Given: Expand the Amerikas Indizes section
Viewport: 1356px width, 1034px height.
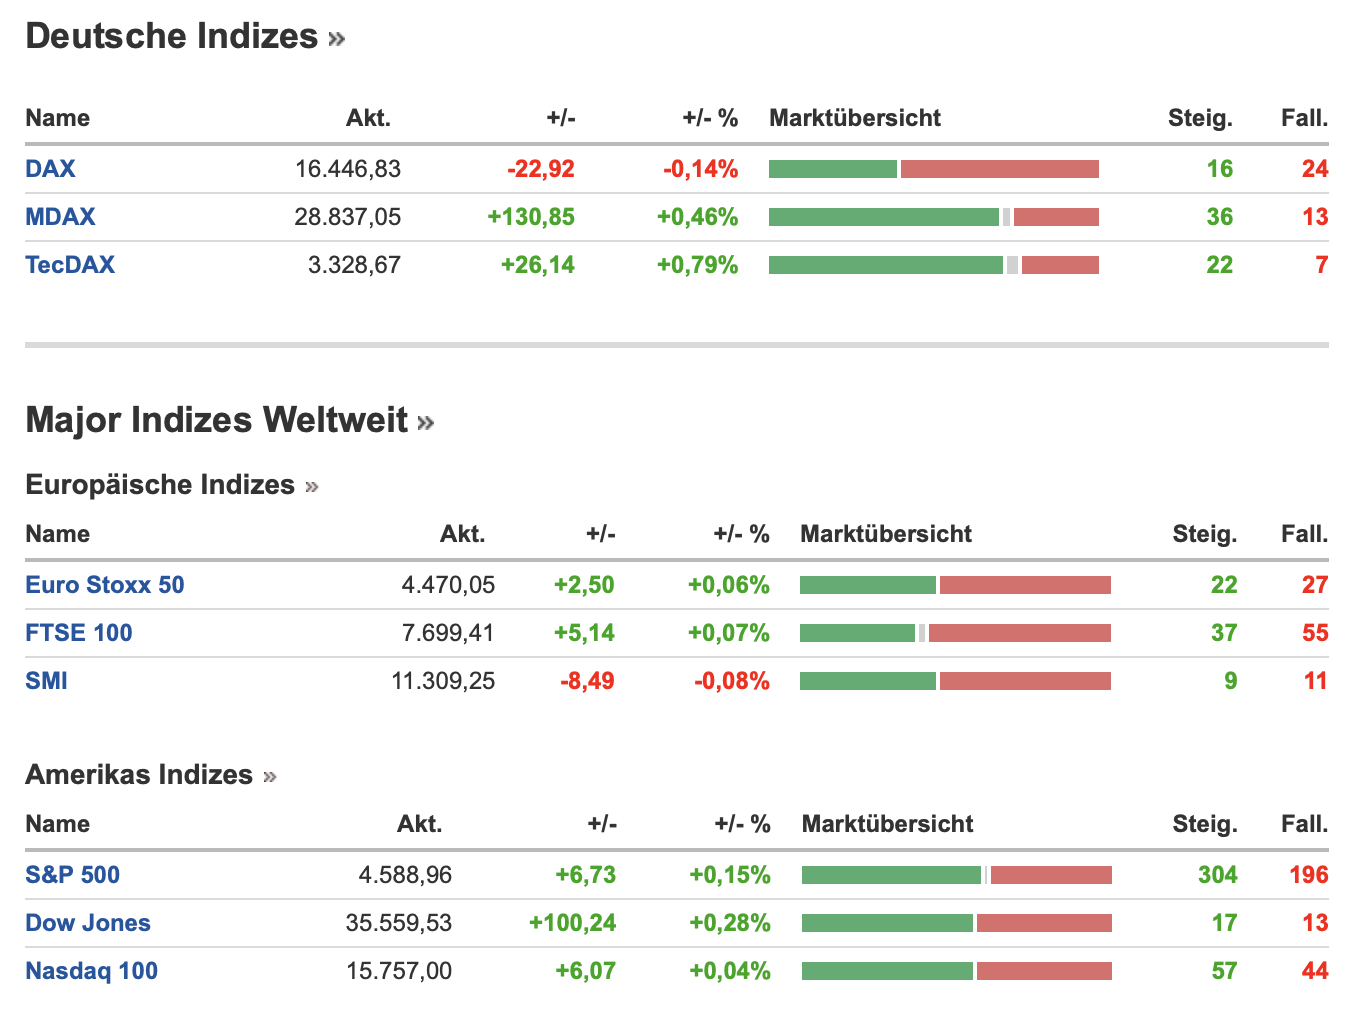Looking at the screenshot, I should [x=150, y=775].
